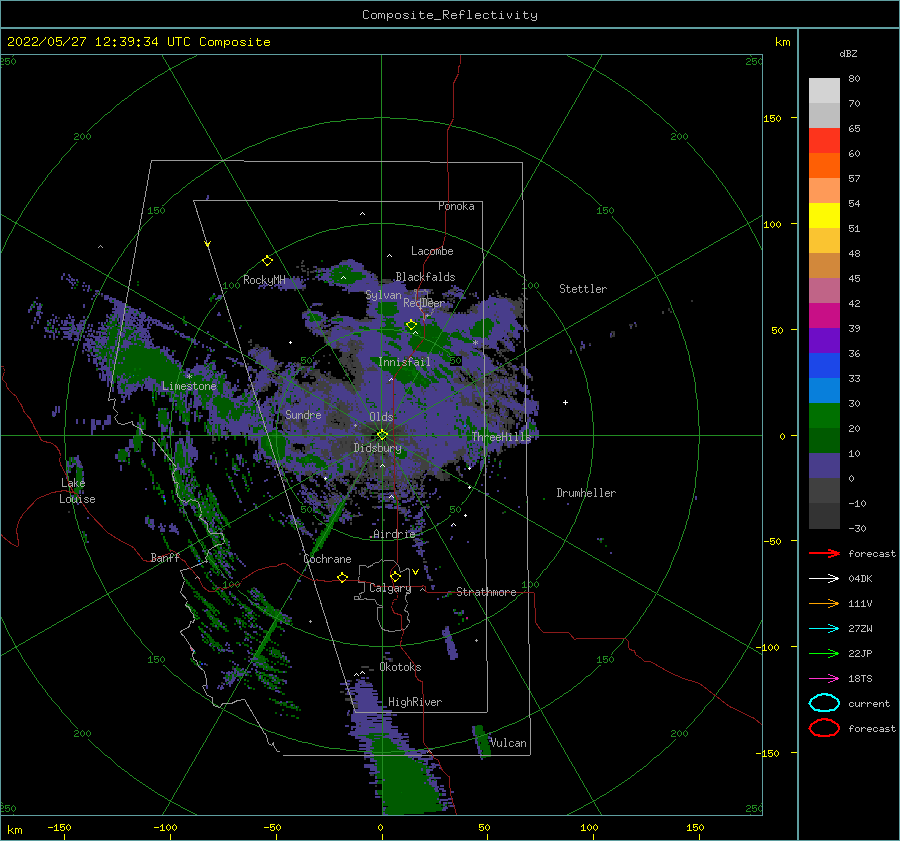
Task: Click the Drumheller town label
Action: 586,493
